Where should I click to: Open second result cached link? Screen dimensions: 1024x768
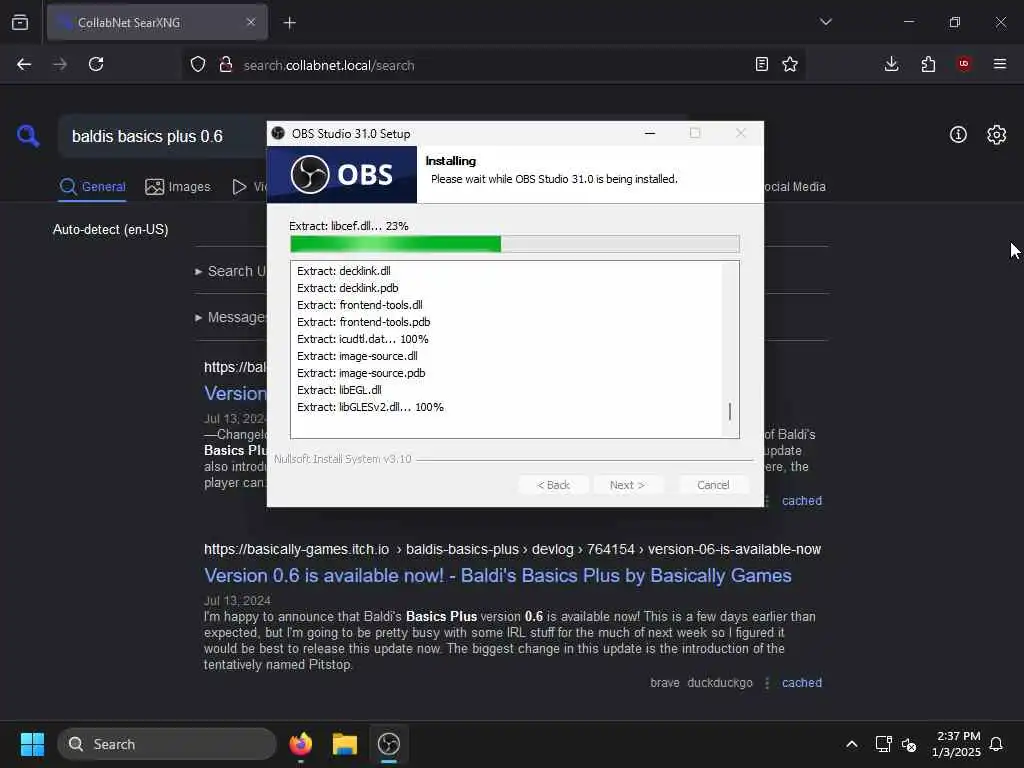(x=802, y=682)
